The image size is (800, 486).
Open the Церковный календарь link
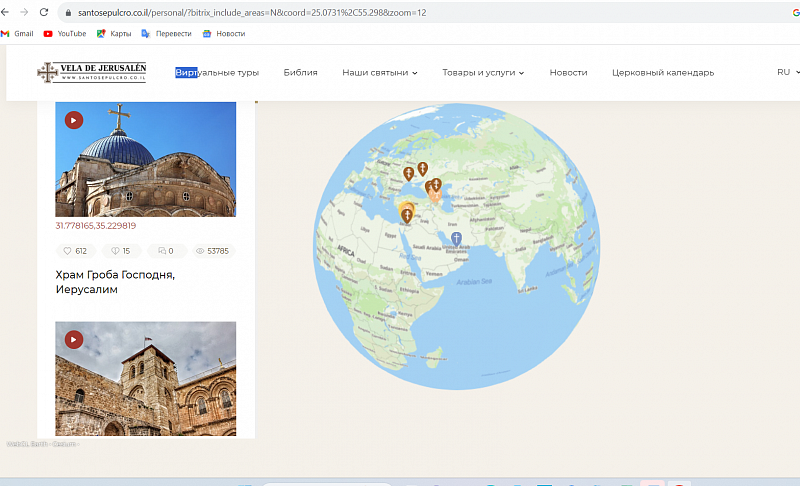pos(663,72)
